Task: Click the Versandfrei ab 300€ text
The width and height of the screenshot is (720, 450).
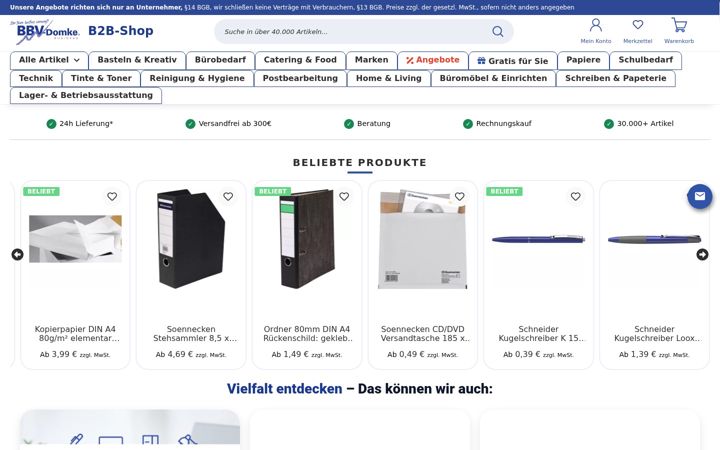Action: click(235, 124)
